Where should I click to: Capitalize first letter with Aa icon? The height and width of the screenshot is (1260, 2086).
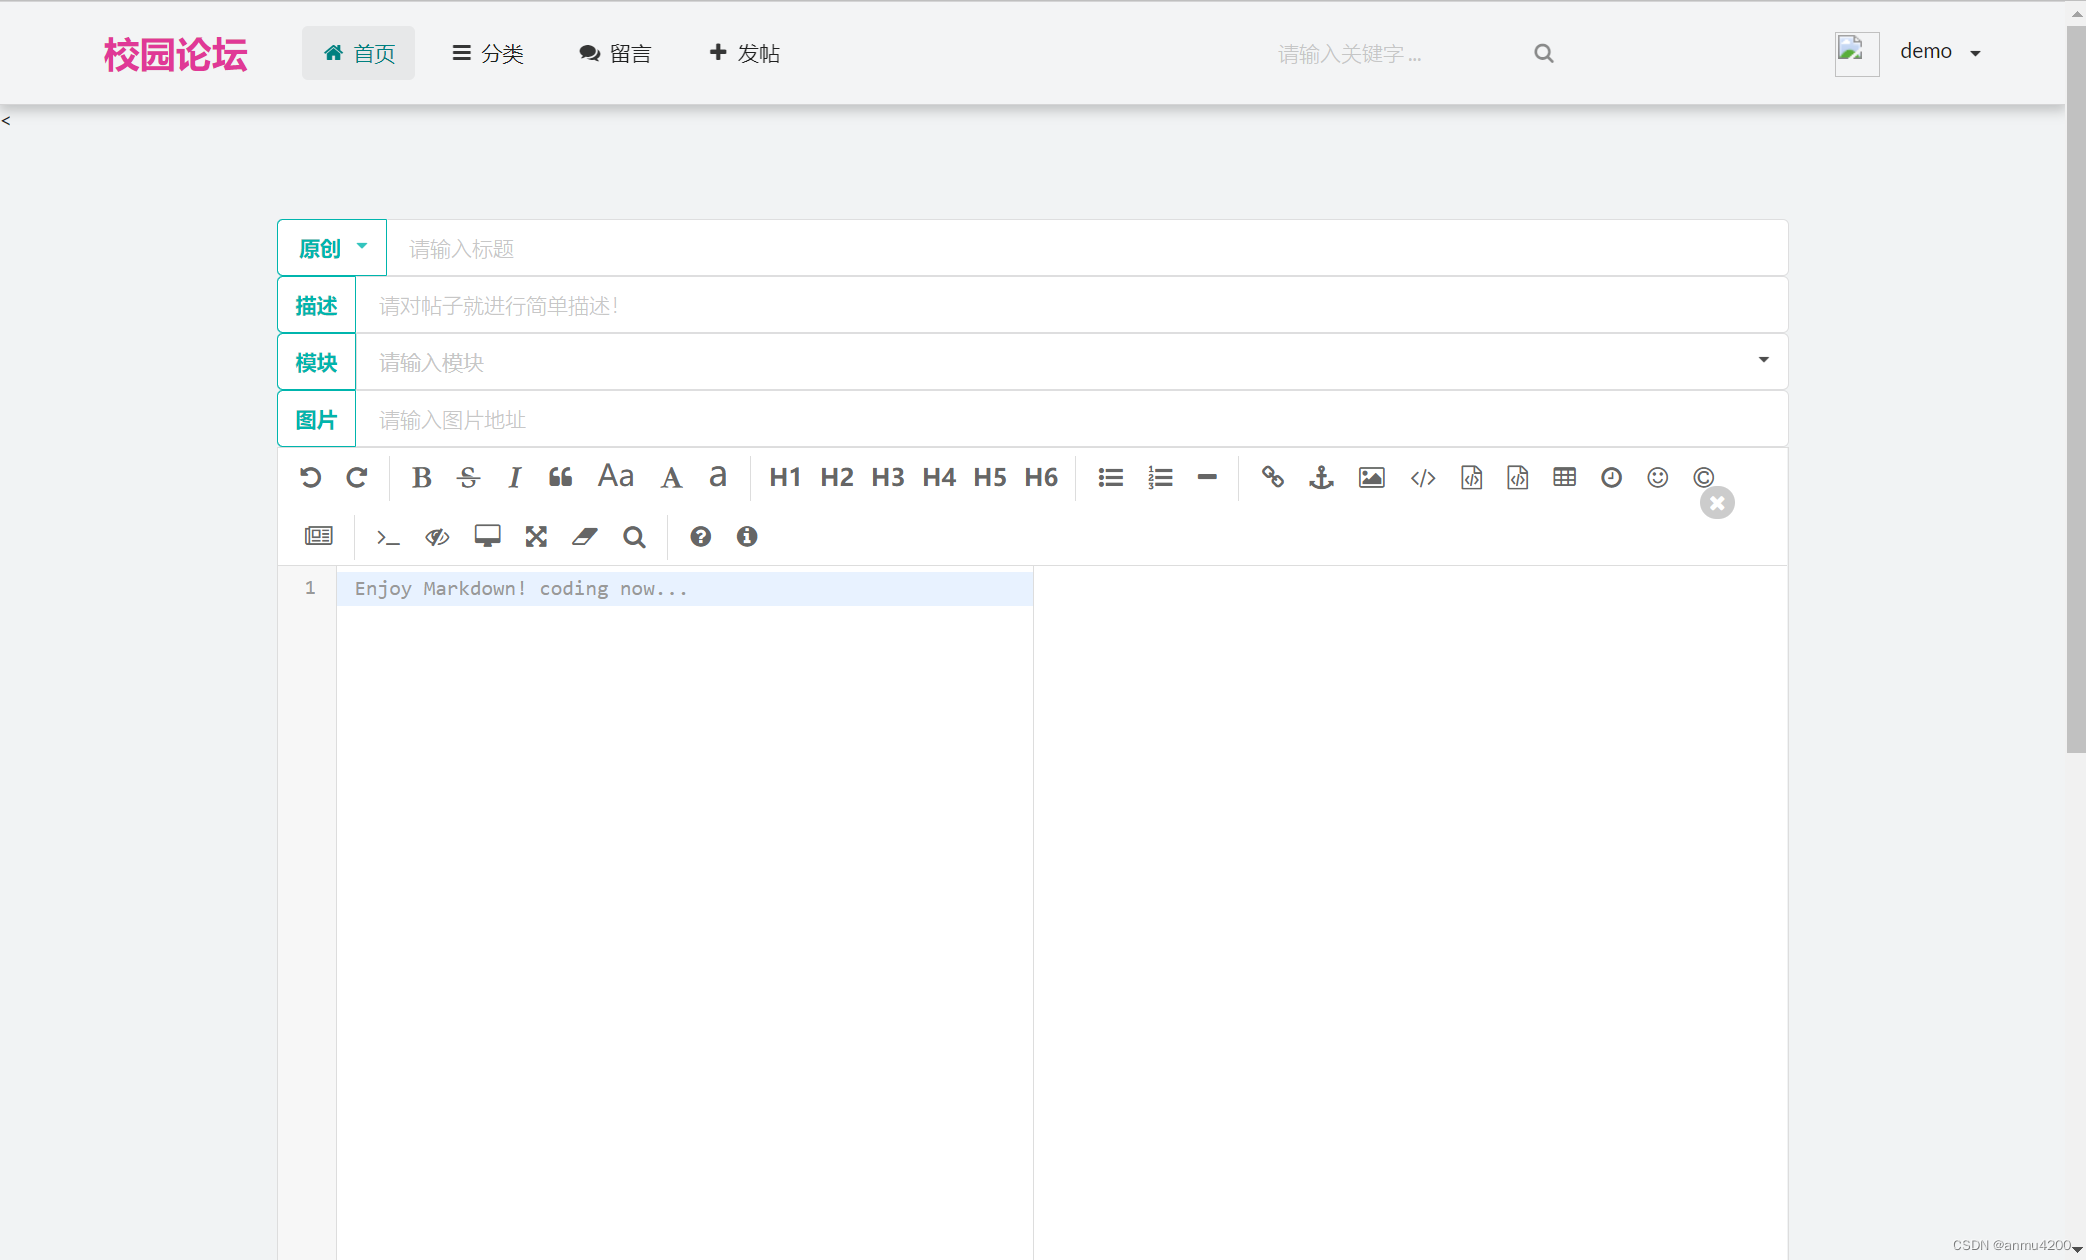[616, 477]
